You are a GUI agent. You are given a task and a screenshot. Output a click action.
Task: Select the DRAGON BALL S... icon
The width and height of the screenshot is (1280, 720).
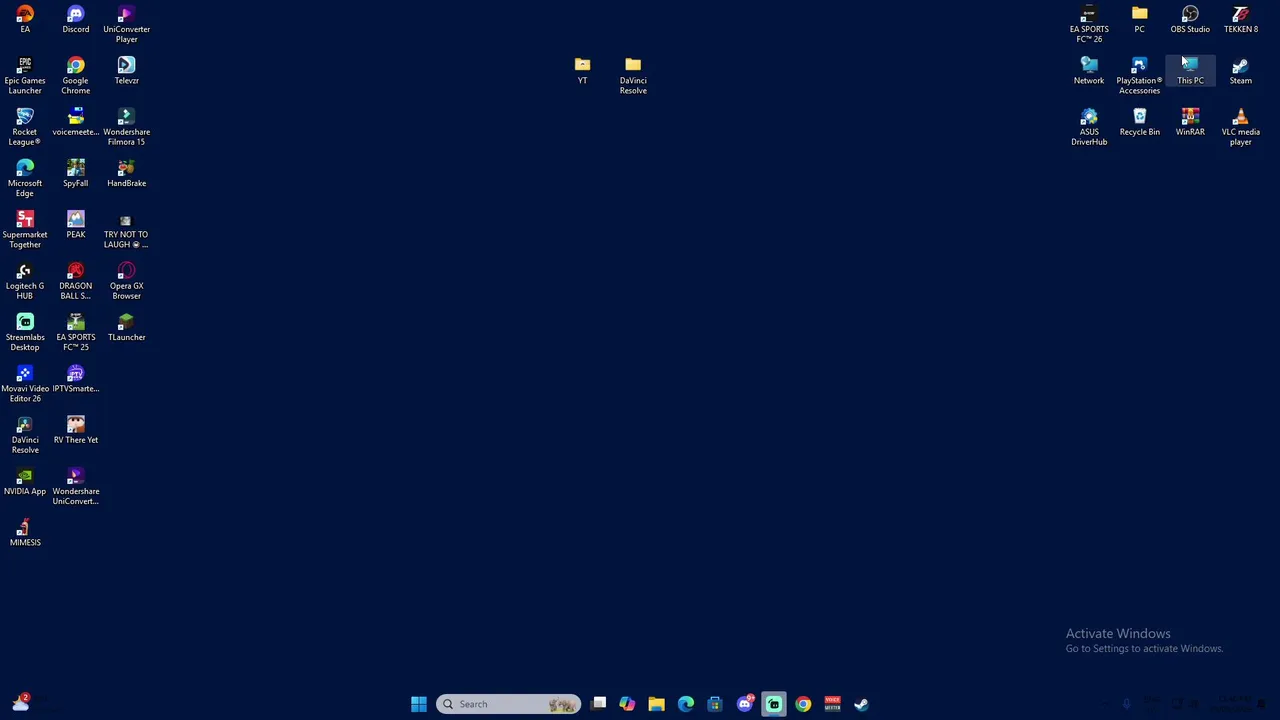pyautogui.click(x=75, y=281)
